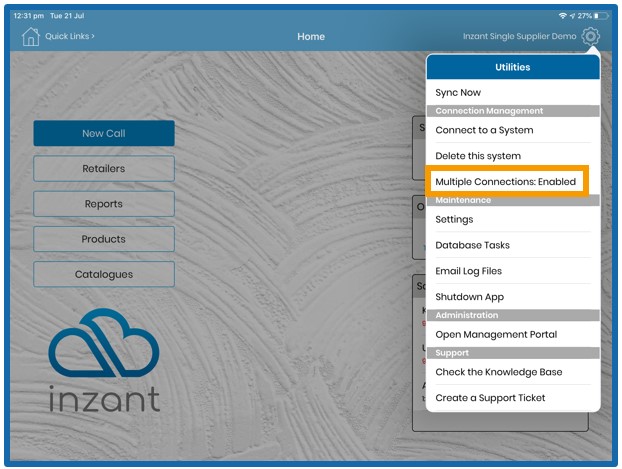Screen dimensions: 622x469
Task: Tap the Home title text
Action: click(x=311, y=37)
